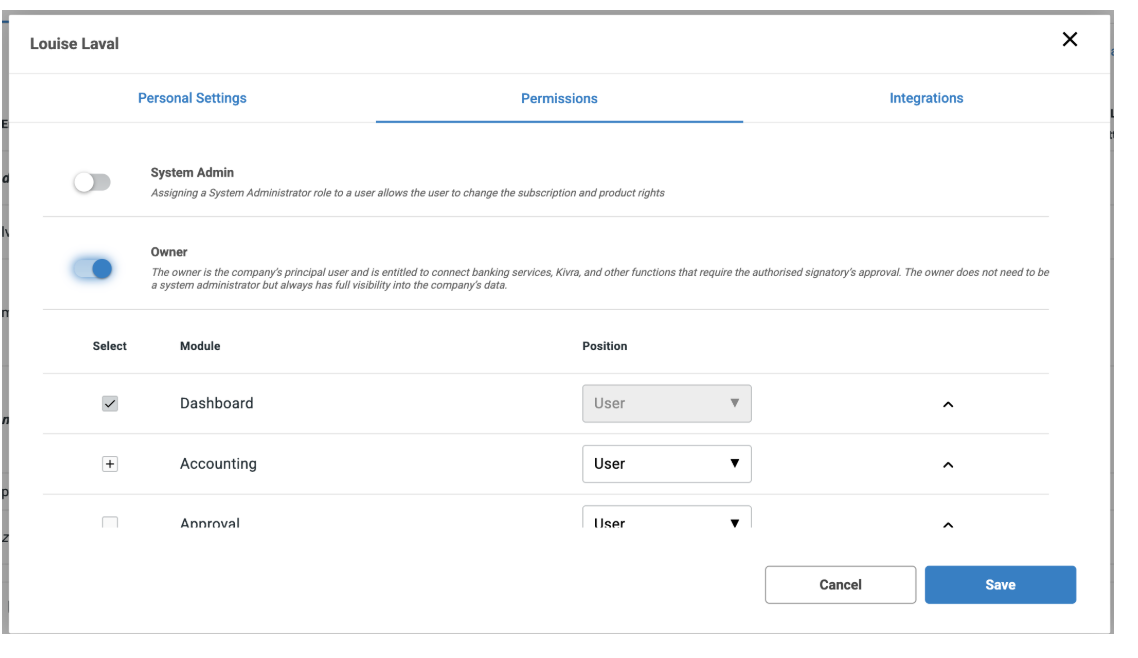Image resolution: width=1138 pixels, height=658 pixels.
Task: Collapse the Approval row chevron
Action: [948, 525]
